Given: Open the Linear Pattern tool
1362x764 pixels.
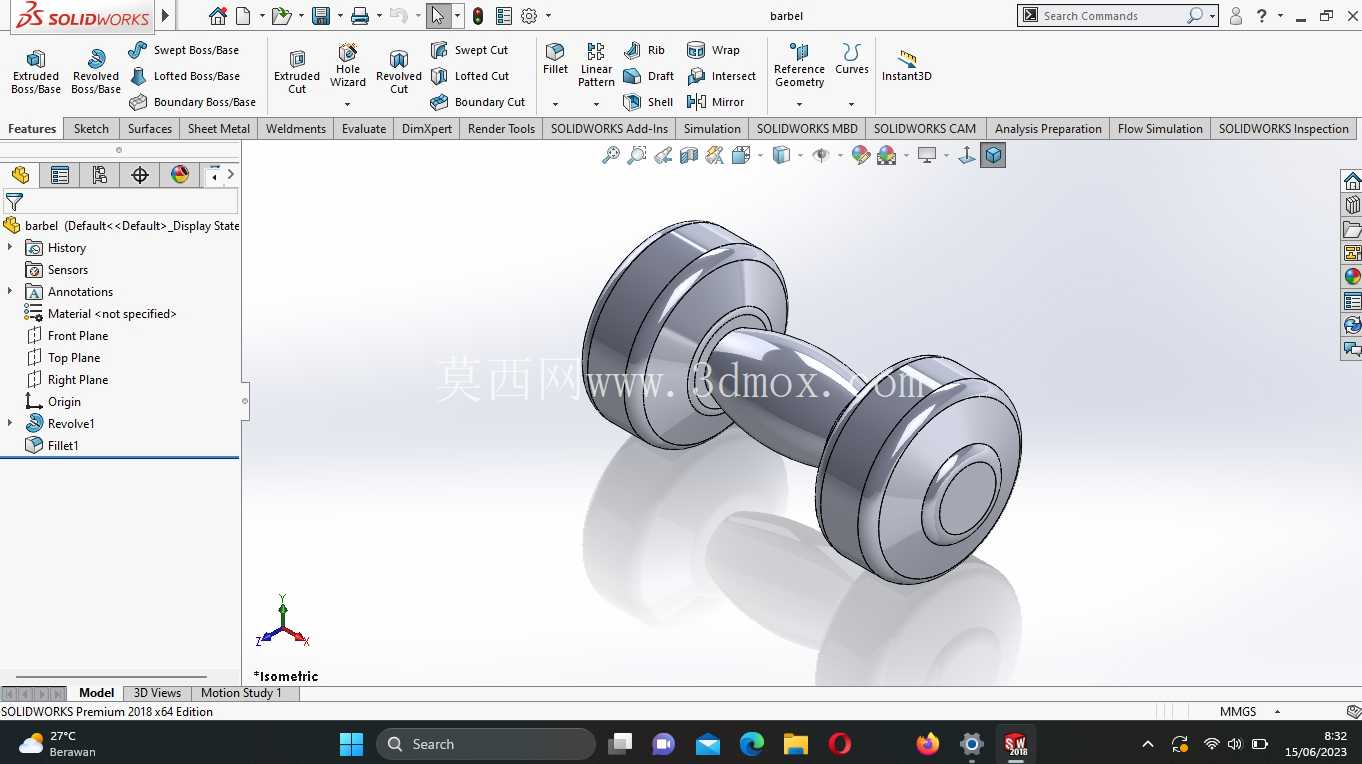Looking at the screenshot, I should pos(596,65).
